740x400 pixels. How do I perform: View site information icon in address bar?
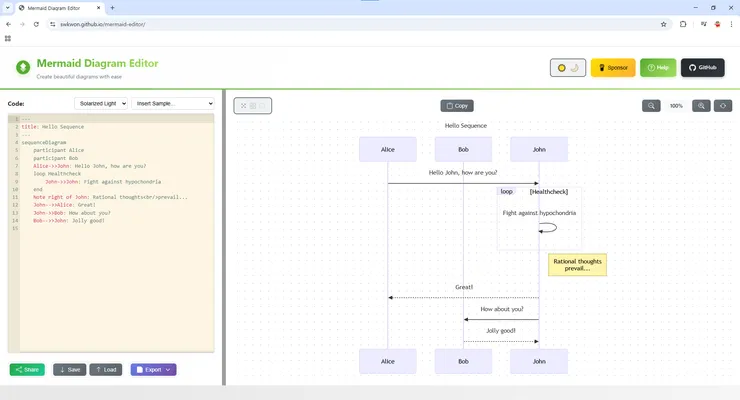click(x=53, y=24)
